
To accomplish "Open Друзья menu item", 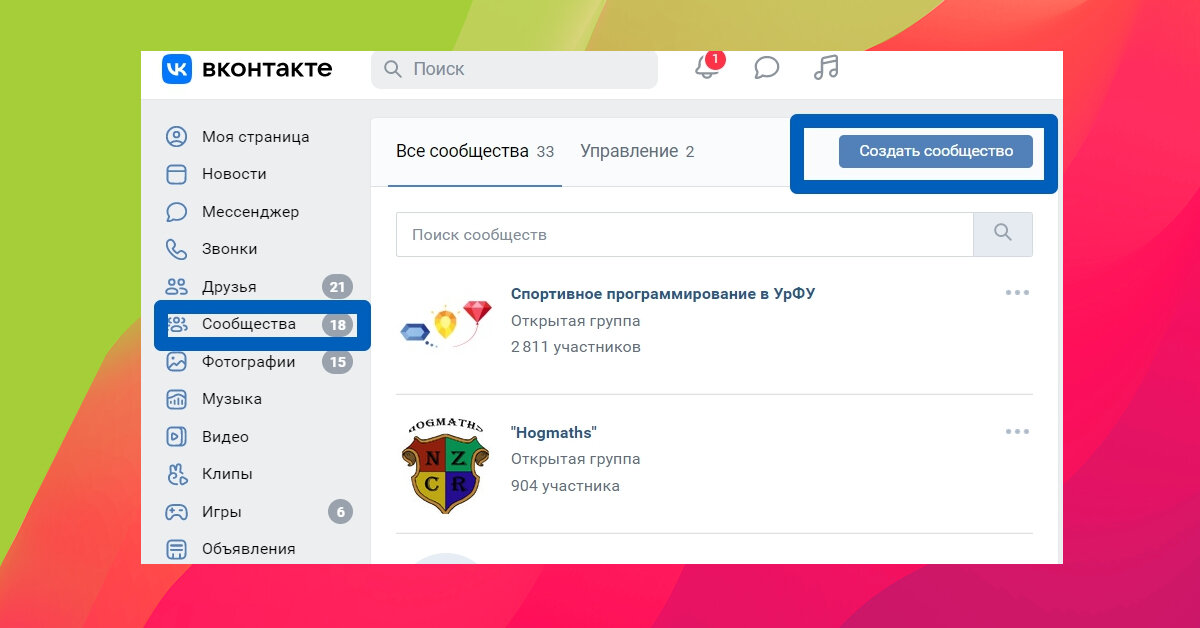I will click(229, 287).
